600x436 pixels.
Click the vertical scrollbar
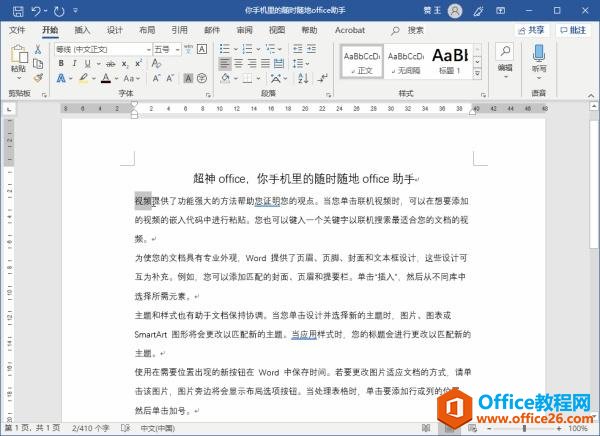593,184
